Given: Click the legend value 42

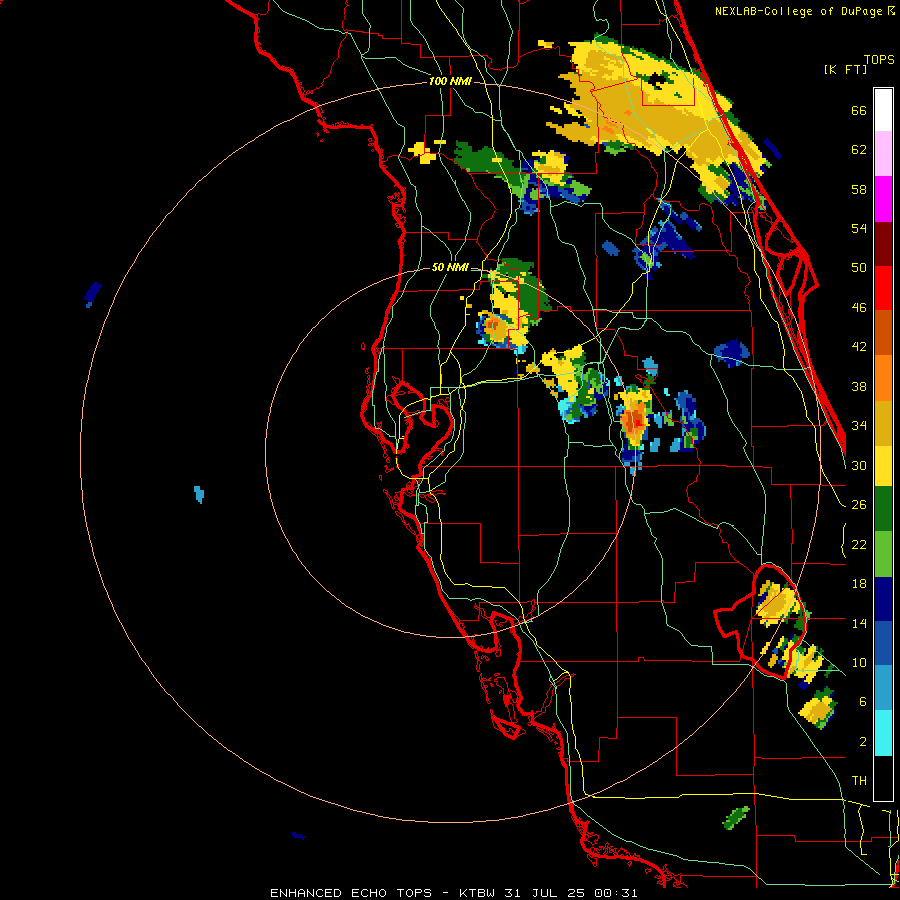Looking at the screenshot, I should click(x=859, y=347).
